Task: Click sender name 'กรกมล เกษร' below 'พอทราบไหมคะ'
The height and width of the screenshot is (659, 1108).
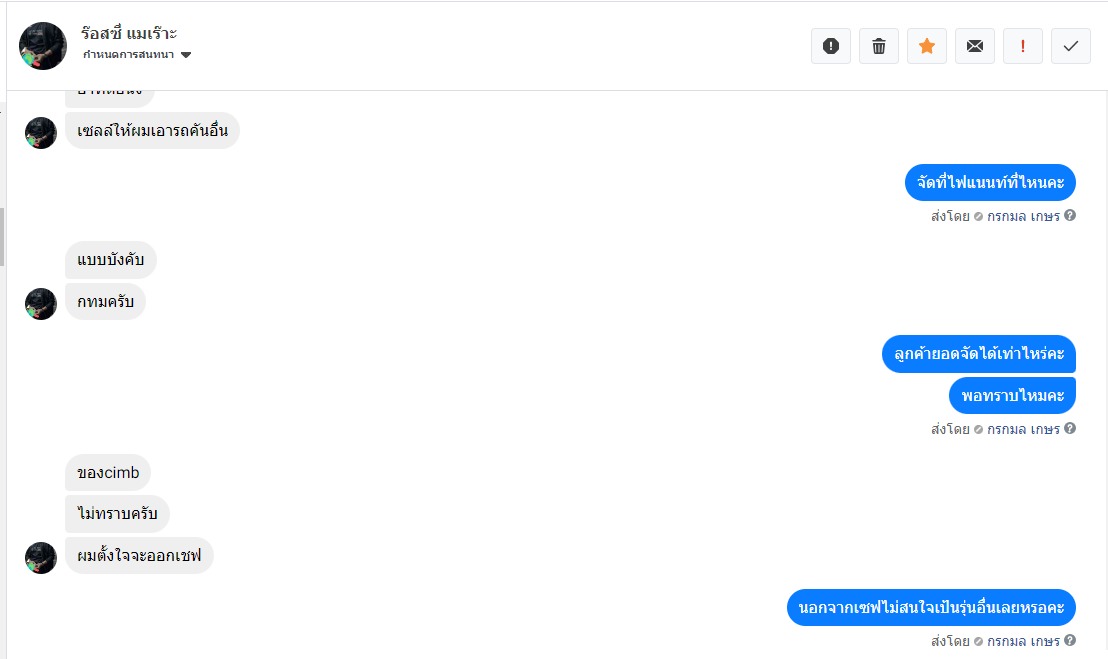Action: coord(1023,429)
